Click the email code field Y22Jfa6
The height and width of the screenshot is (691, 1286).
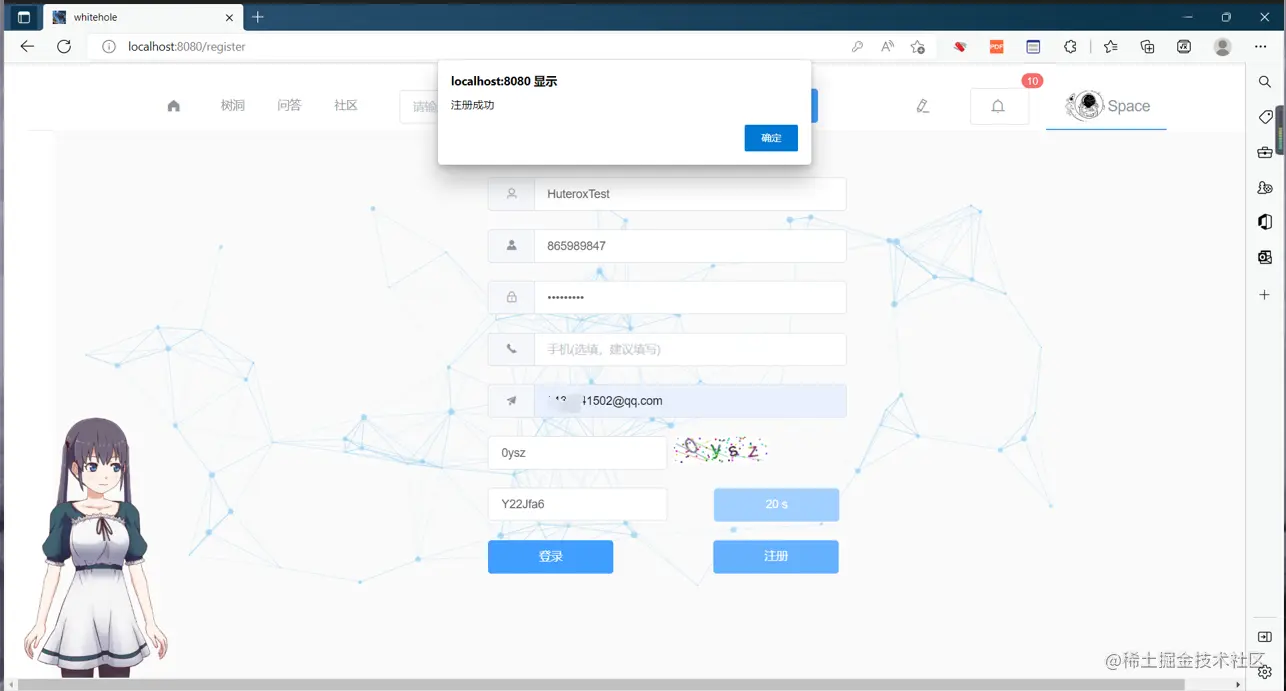tap(577, 504)
